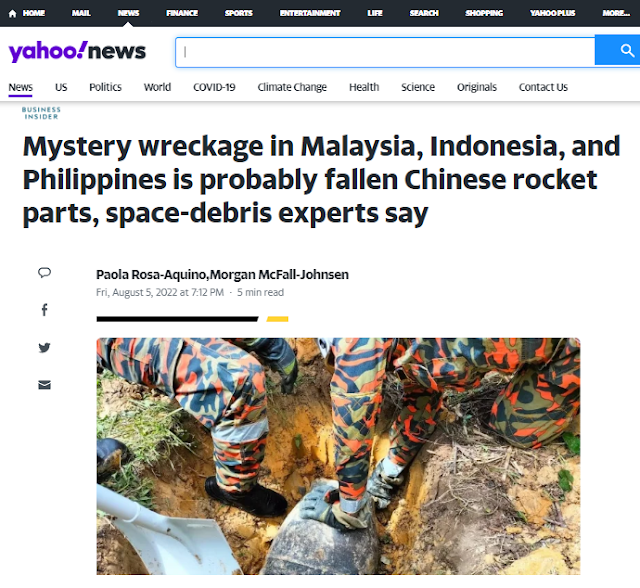Focus the Yahoo search input field

385,52
